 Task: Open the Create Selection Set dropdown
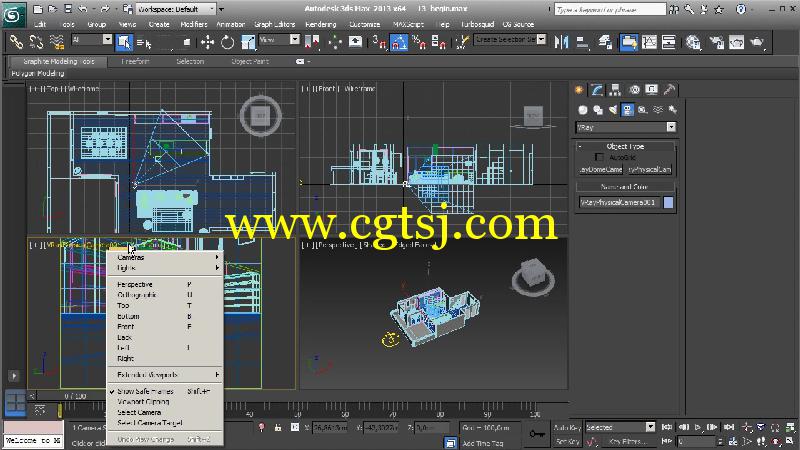click(510, 39)
